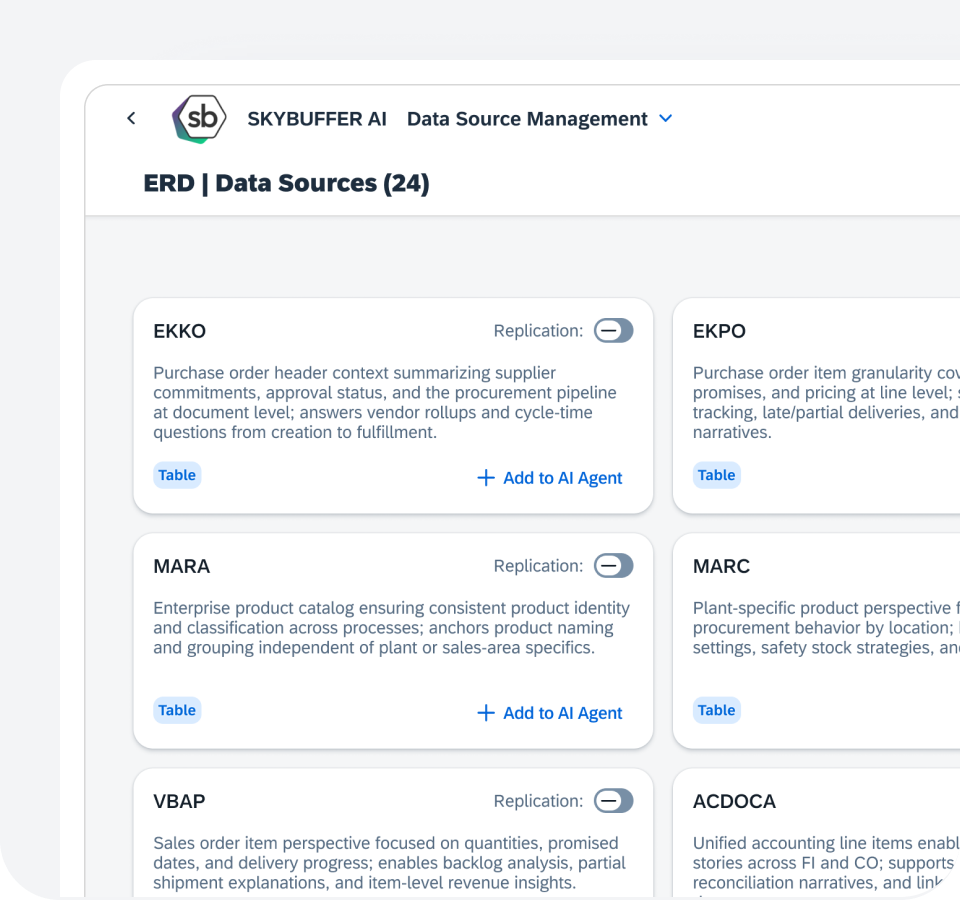960x900 pixels.
Task: Open the EKKO data source title
Action: point(180,331)
